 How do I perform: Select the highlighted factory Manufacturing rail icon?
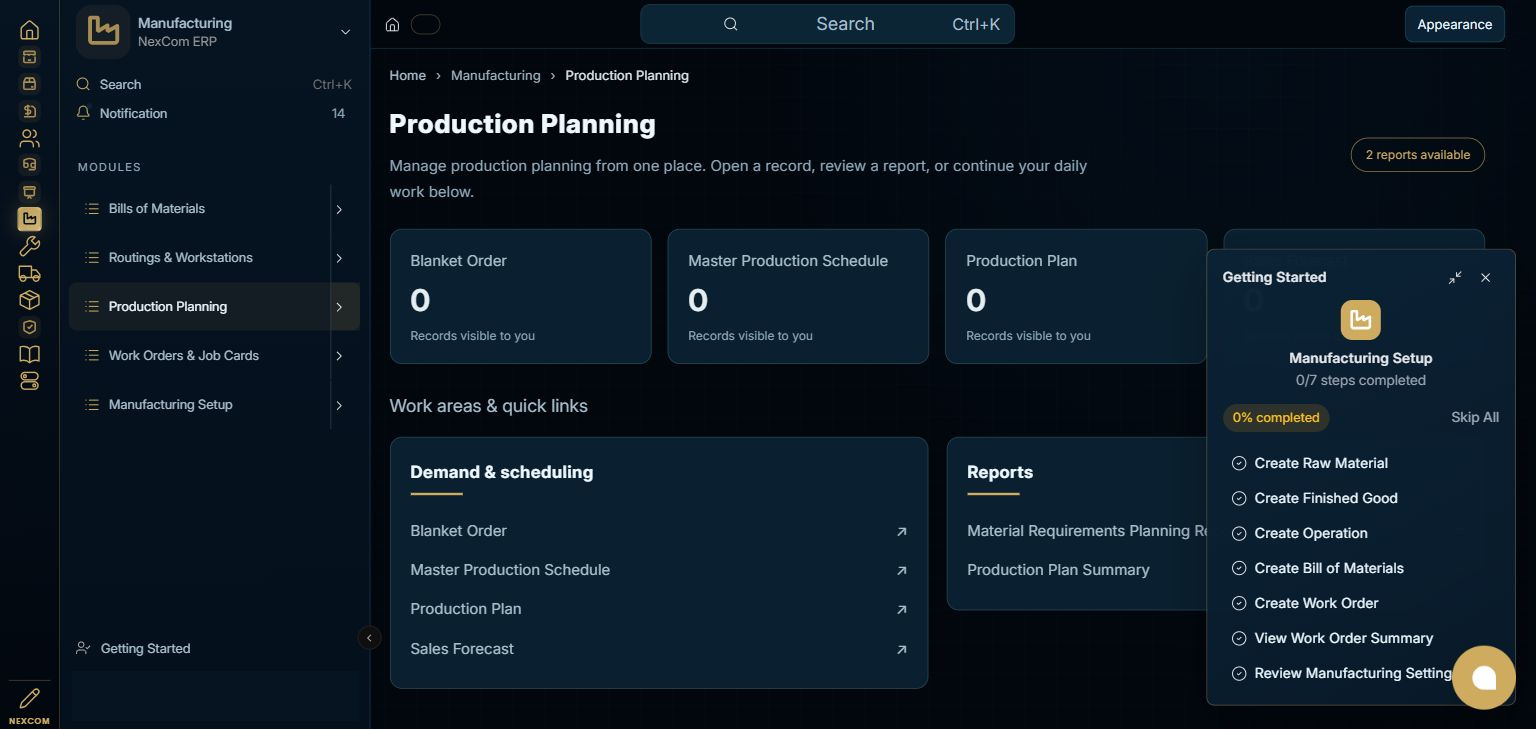(x=29, y=219)
